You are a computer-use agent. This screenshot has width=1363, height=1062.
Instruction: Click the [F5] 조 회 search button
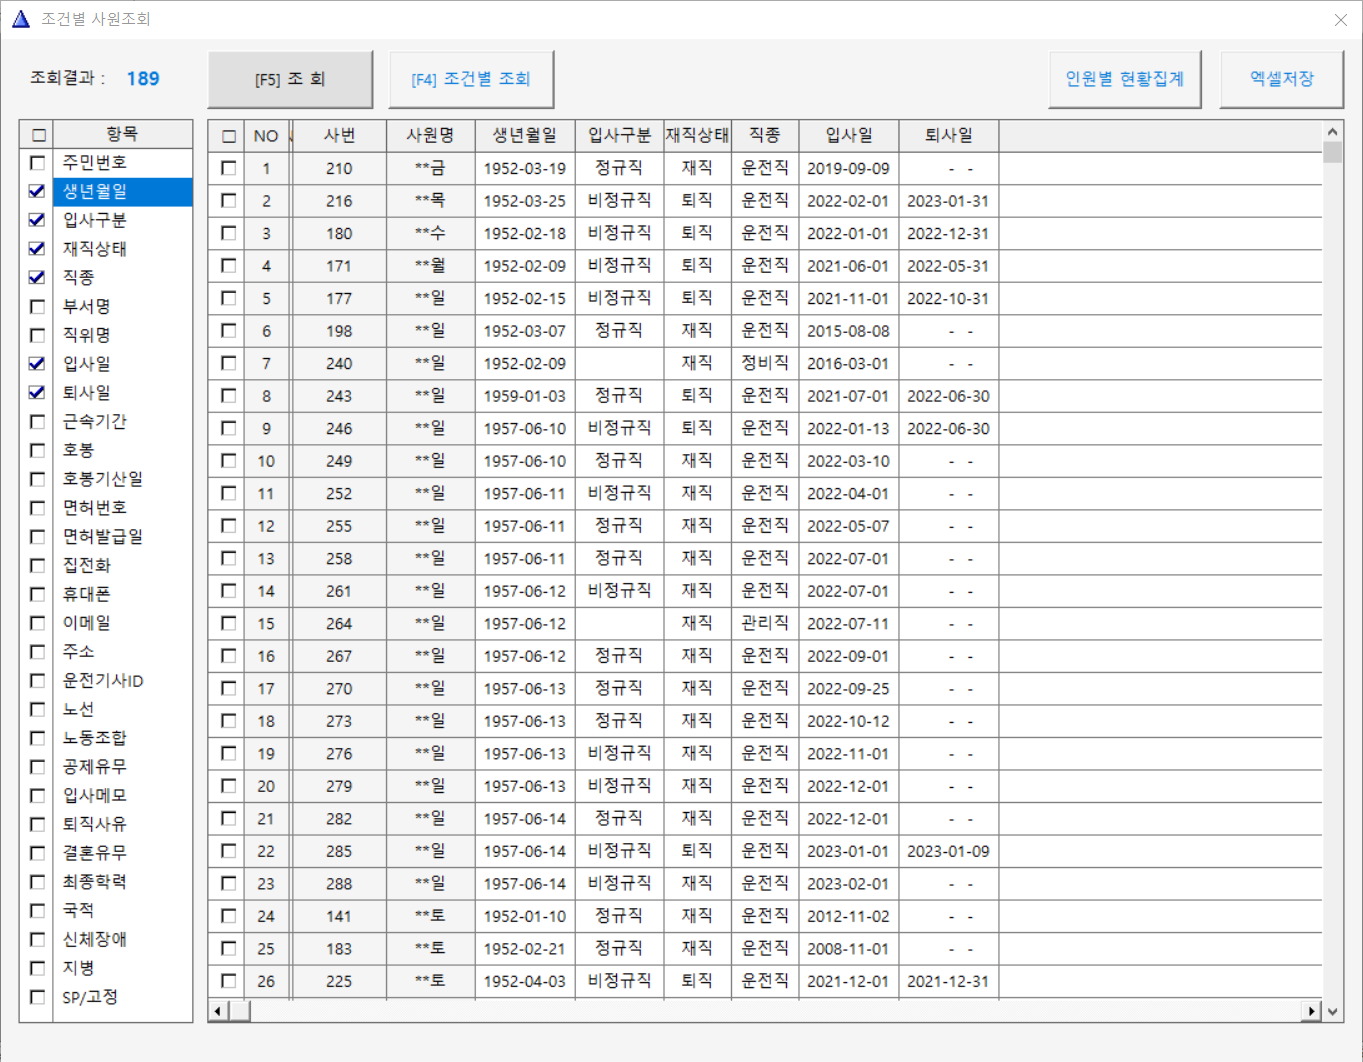290,79
